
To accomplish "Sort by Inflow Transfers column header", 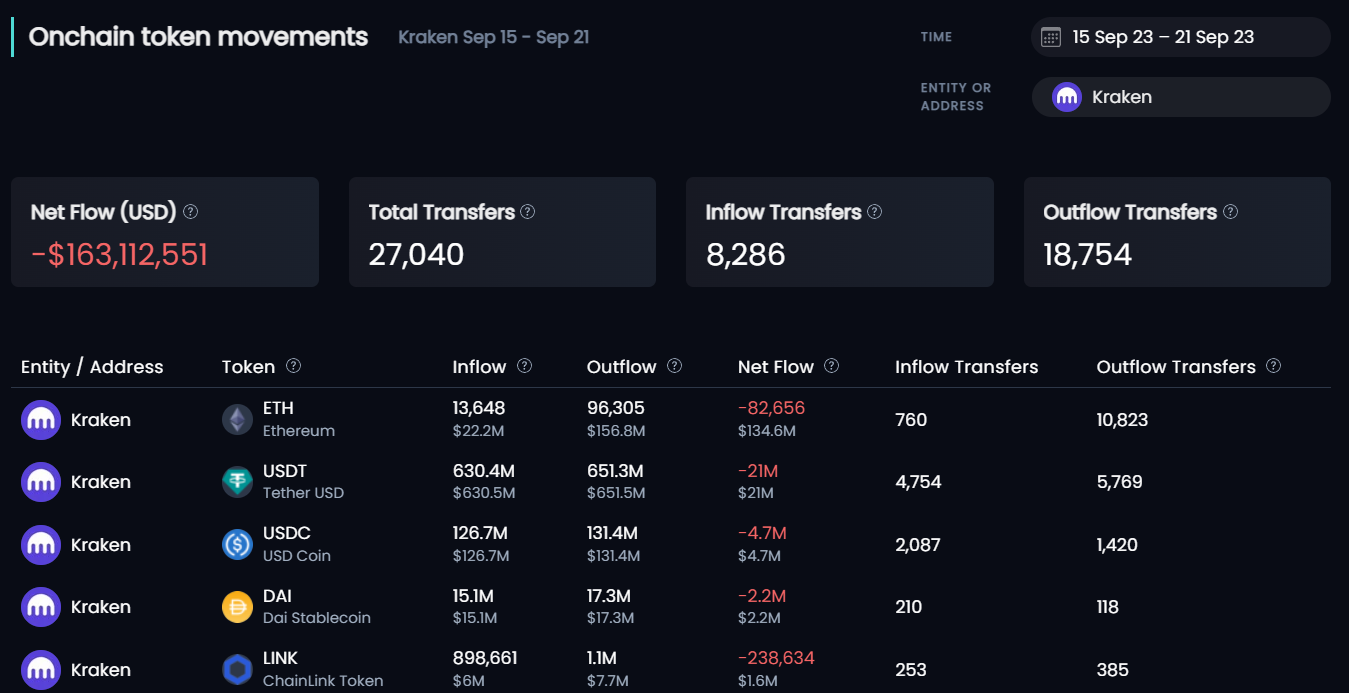I will point(966,367).
